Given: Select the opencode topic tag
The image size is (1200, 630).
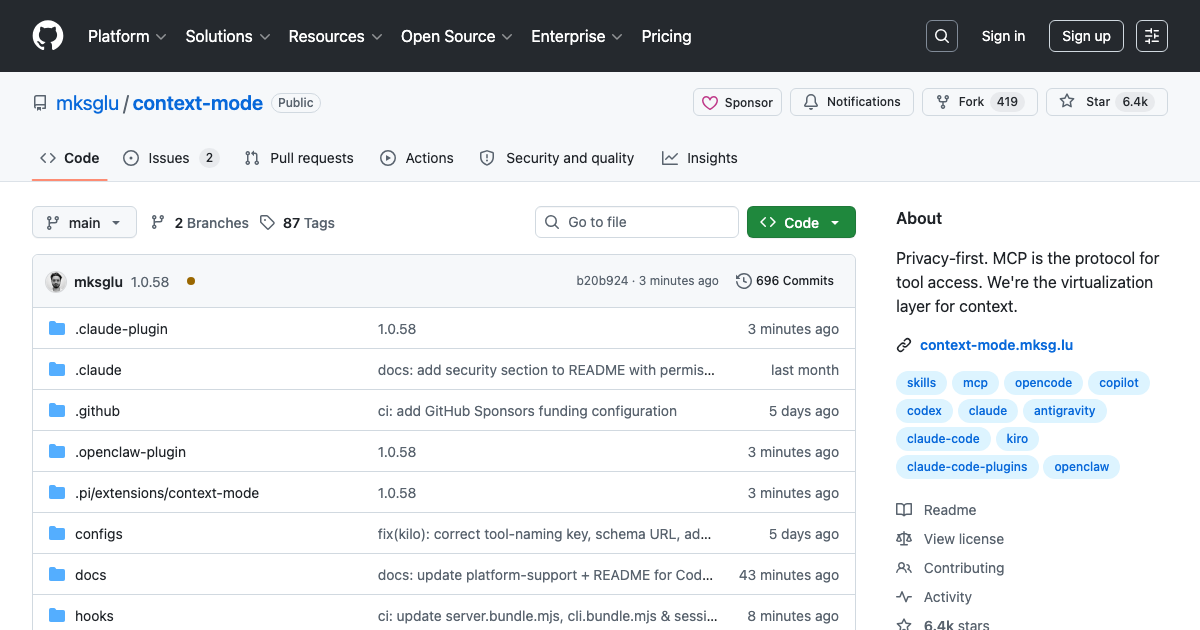Looking at the screenshot, I should click(x=1043, y=383).
